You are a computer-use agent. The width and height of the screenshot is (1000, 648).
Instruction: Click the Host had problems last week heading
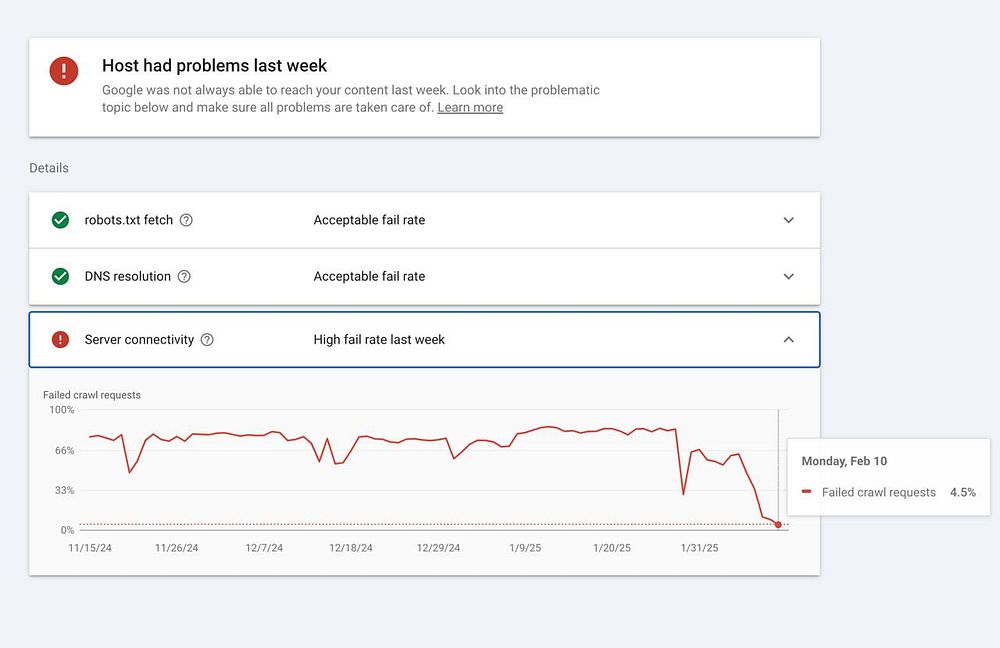click(x=214, y=66)
